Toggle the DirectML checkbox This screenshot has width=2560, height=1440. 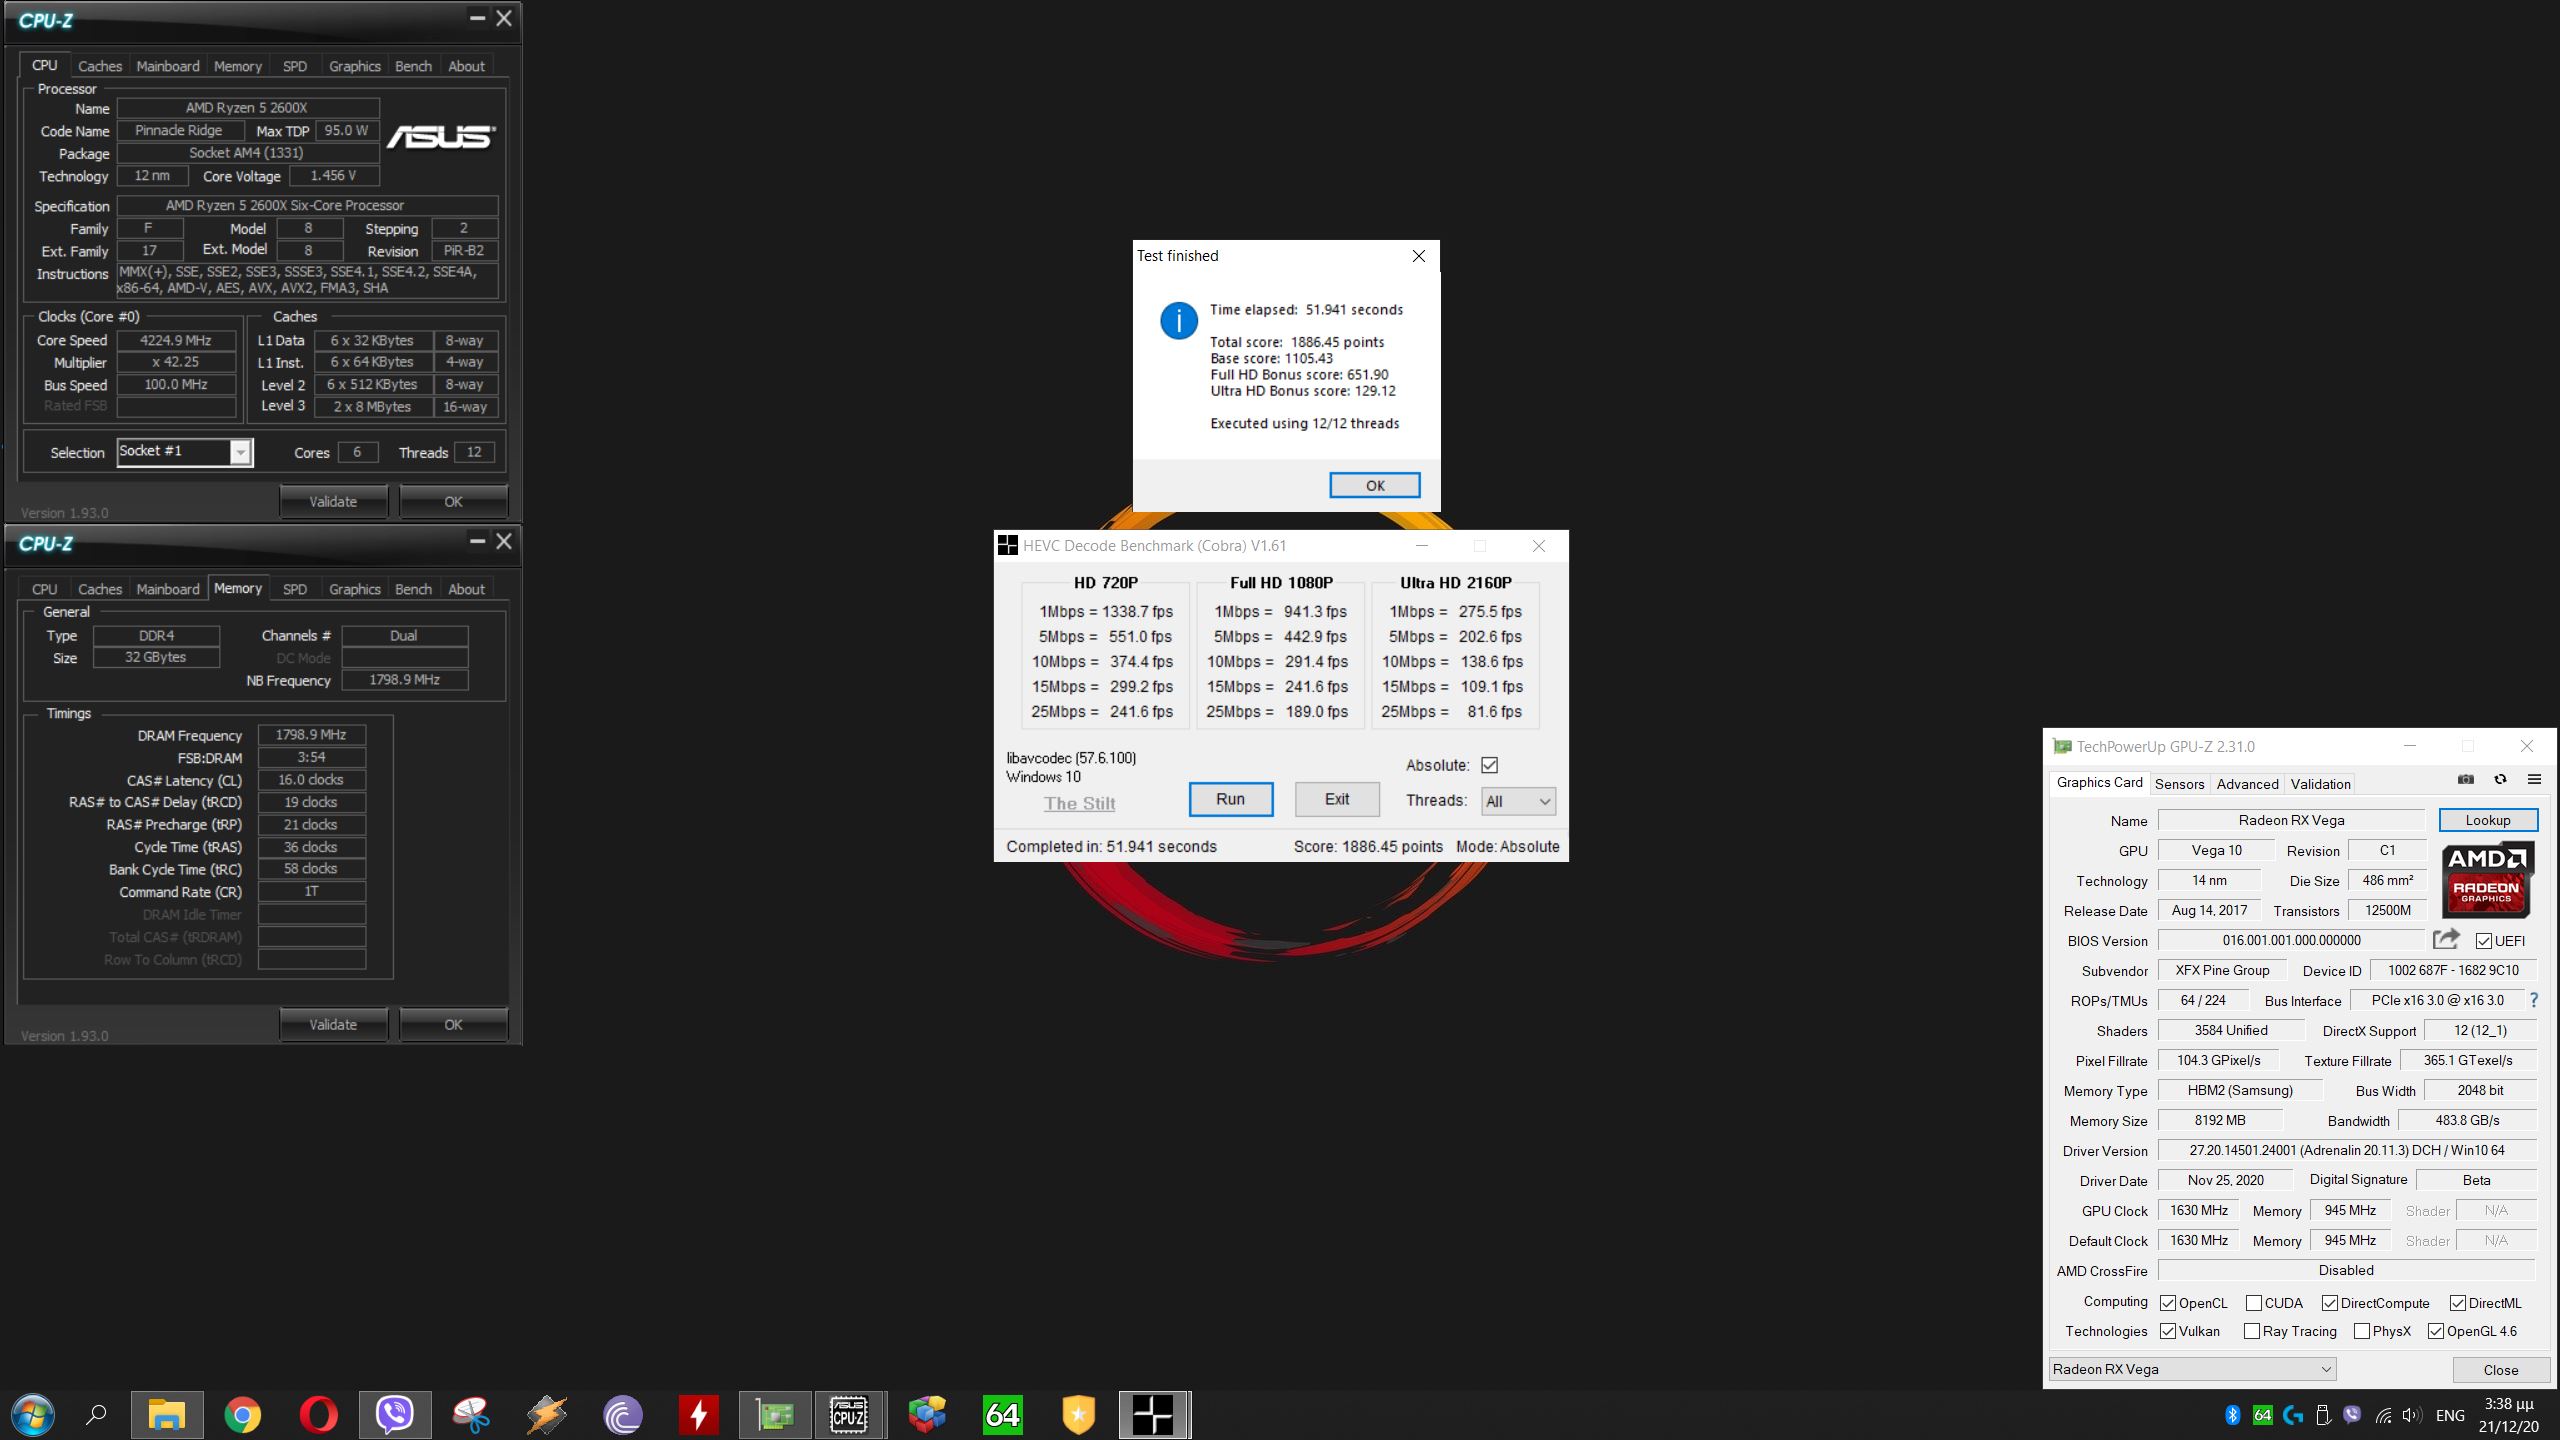(x=2458, y=1303)
